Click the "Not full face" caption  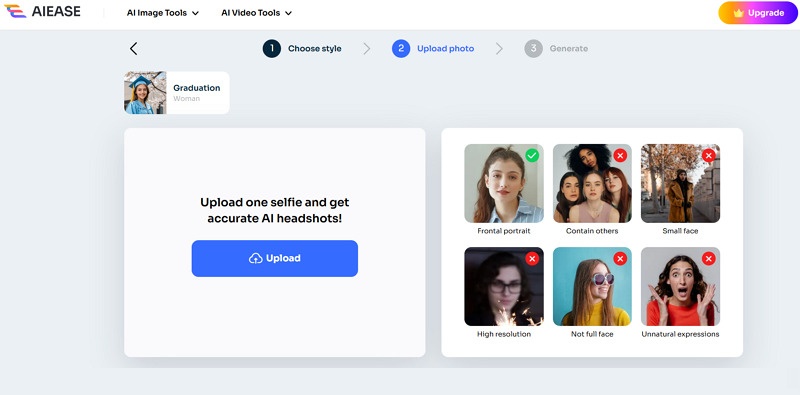[x=592, y=334]
